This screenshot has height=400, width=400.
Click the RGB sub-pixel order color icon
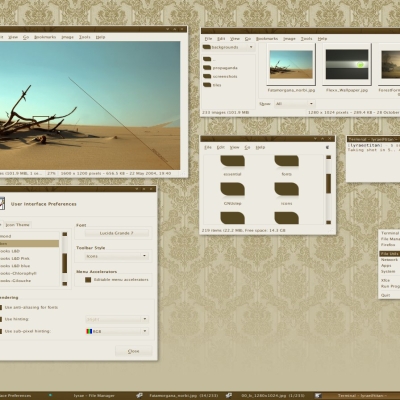pos(89,331)
